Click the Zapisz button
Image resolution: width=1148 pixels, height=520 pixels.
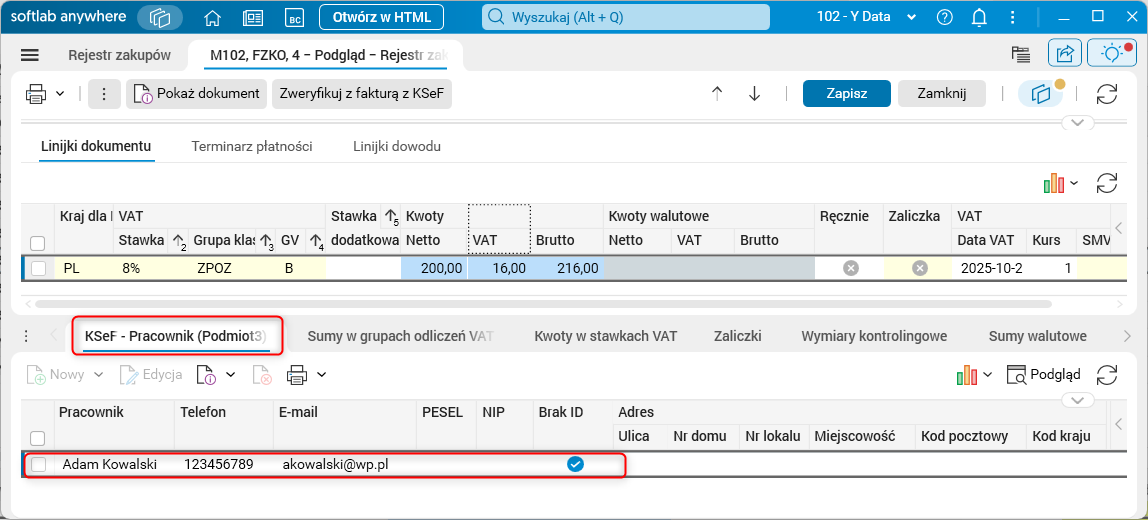tap(846, 93)
